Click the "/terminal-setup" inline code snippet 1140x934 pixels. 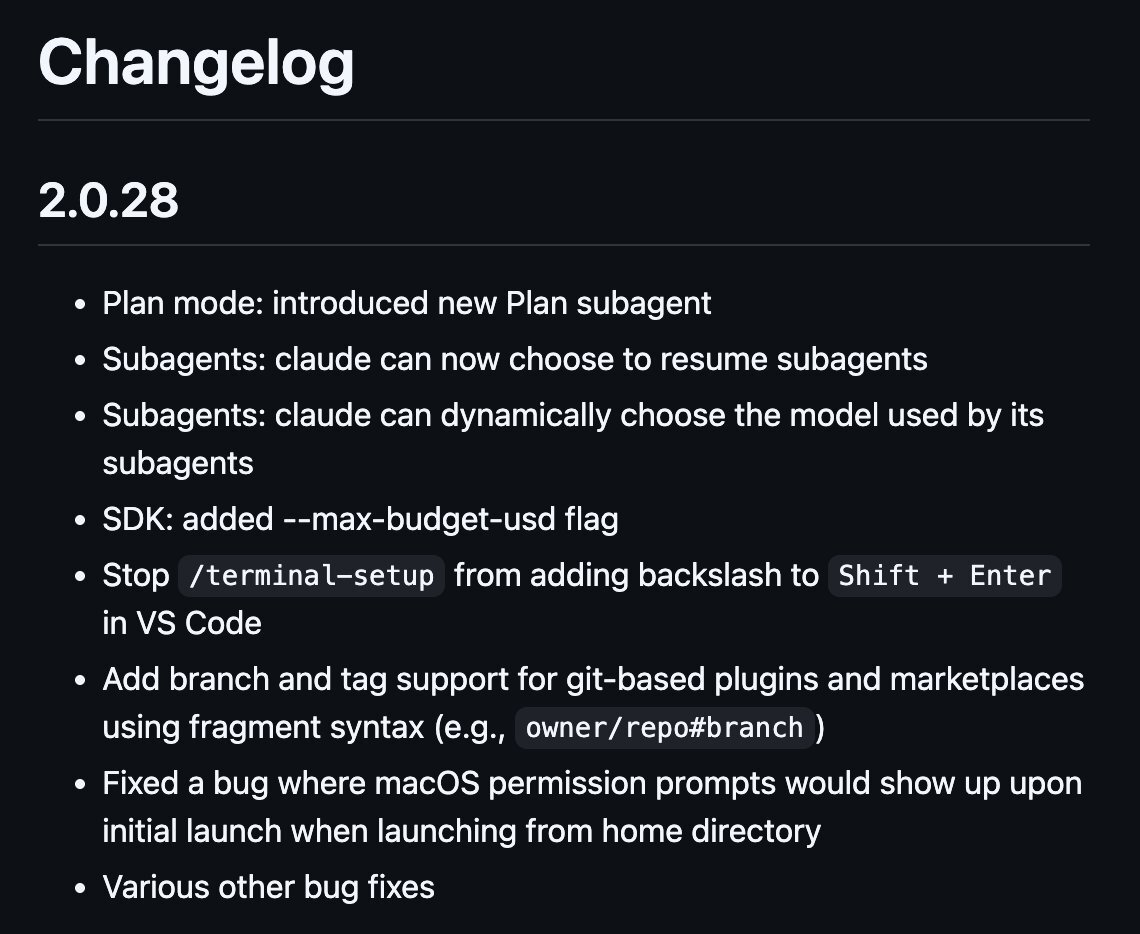point(311,576)
